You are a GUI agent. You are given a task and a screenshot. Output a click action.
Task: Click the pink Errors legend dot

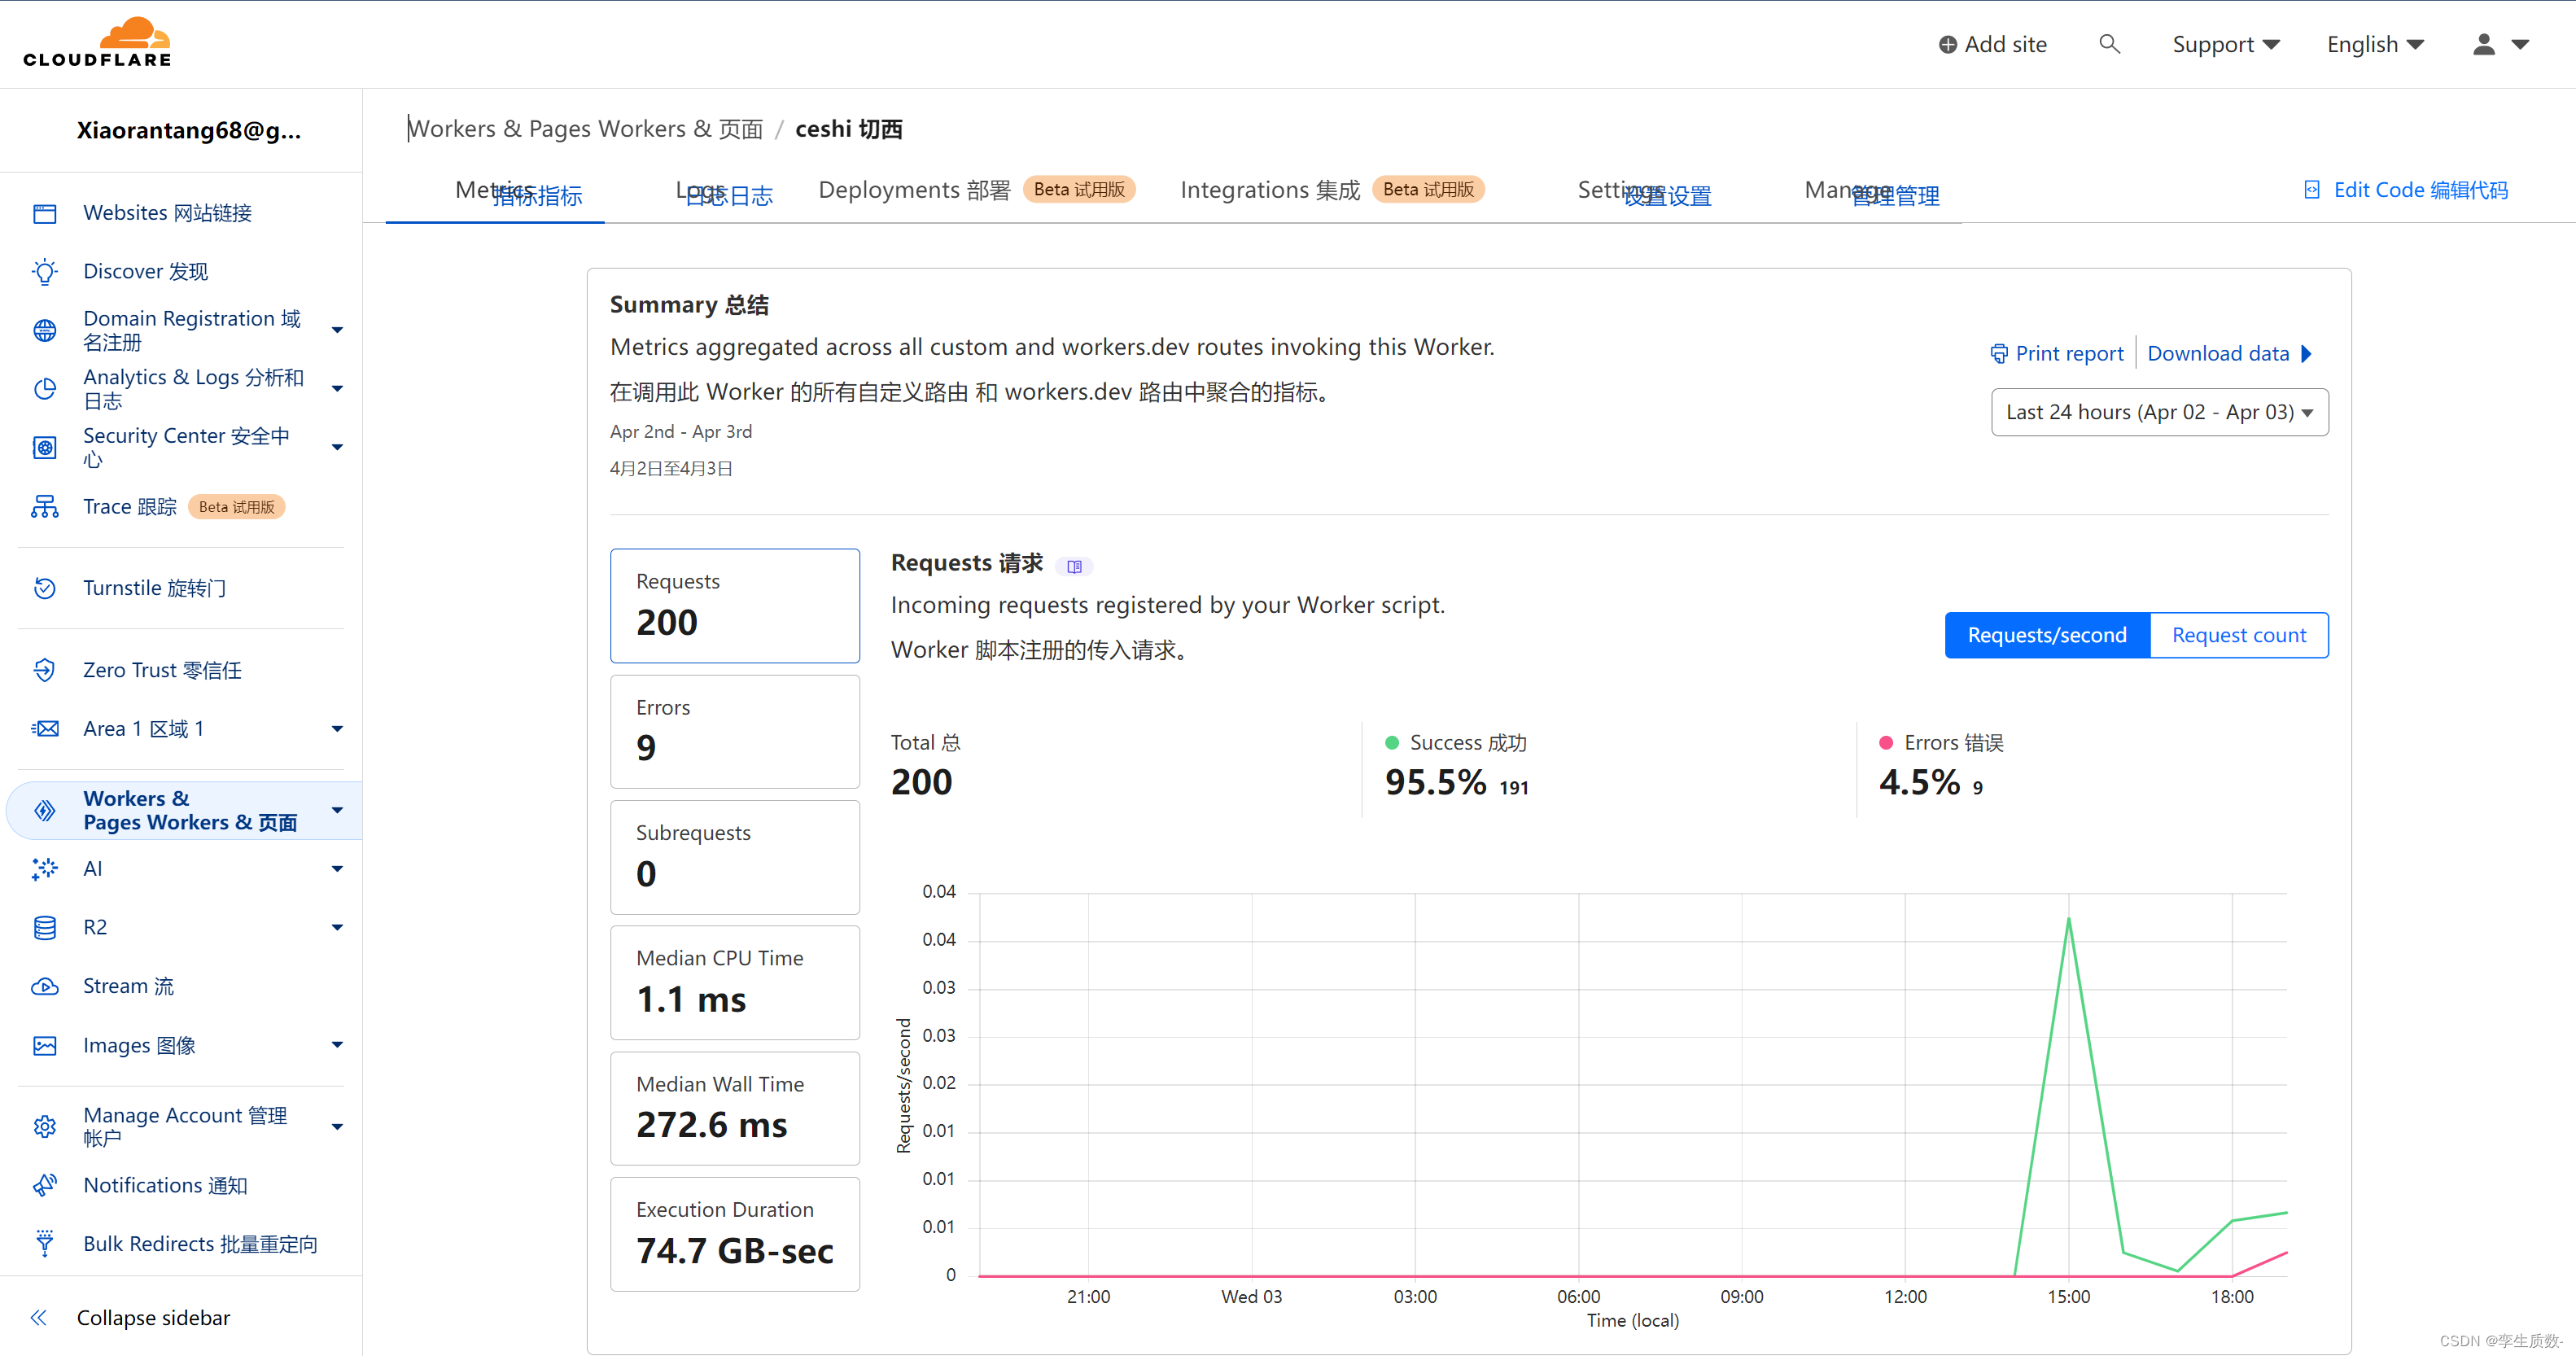(x=1886, y=743)
